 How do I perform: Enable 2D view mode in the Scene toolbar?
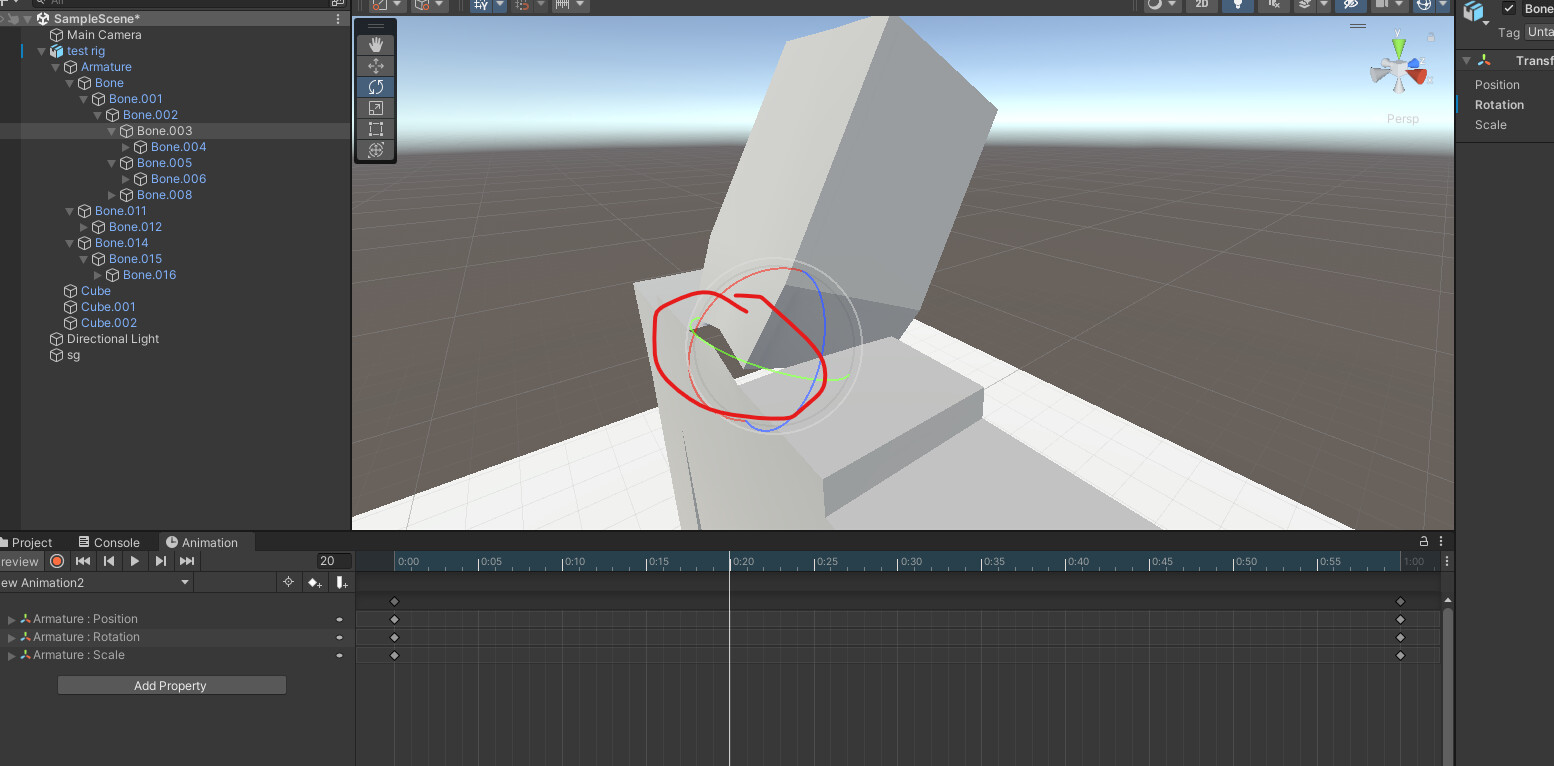click(x=1201, y=6)
